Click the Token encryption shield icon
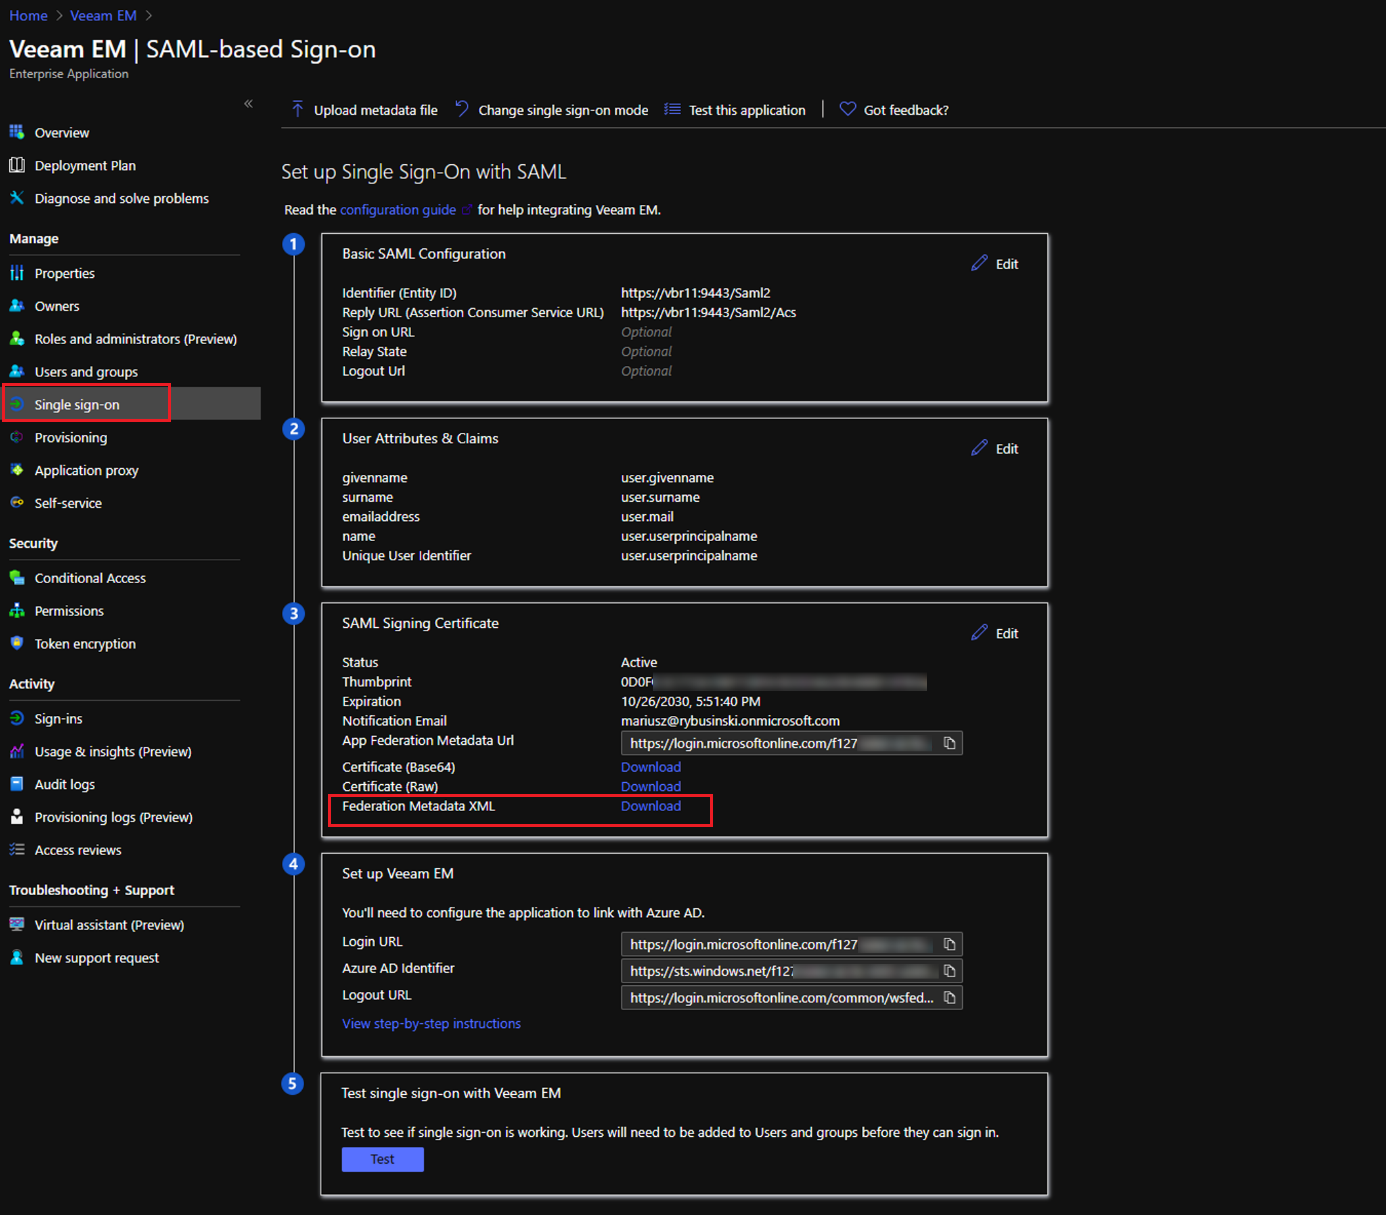This screenshot has height=1215, width=1386. pyautogui.click(x=17, y=643)
